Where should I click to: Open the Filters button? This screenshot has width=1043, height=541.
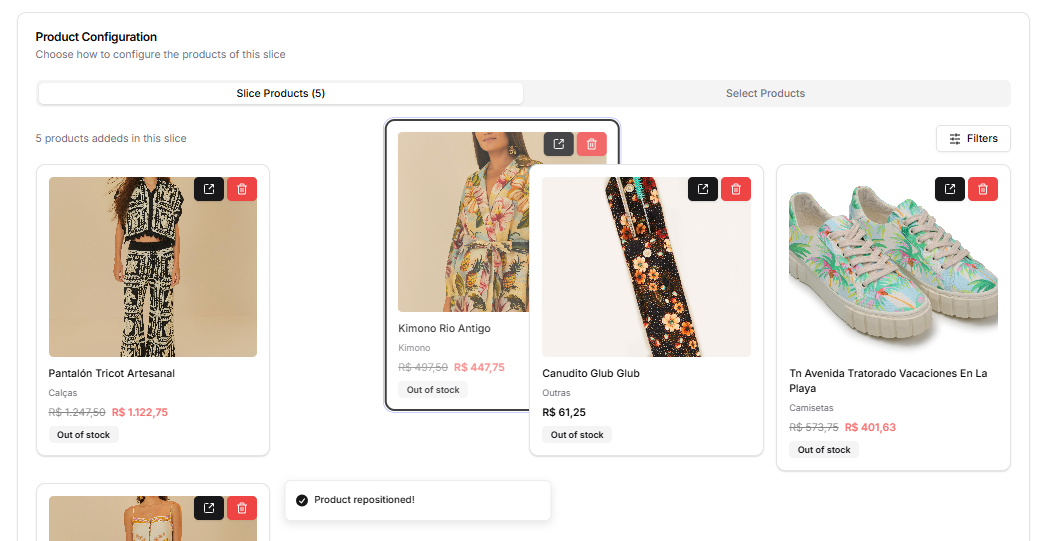[973, 139]
